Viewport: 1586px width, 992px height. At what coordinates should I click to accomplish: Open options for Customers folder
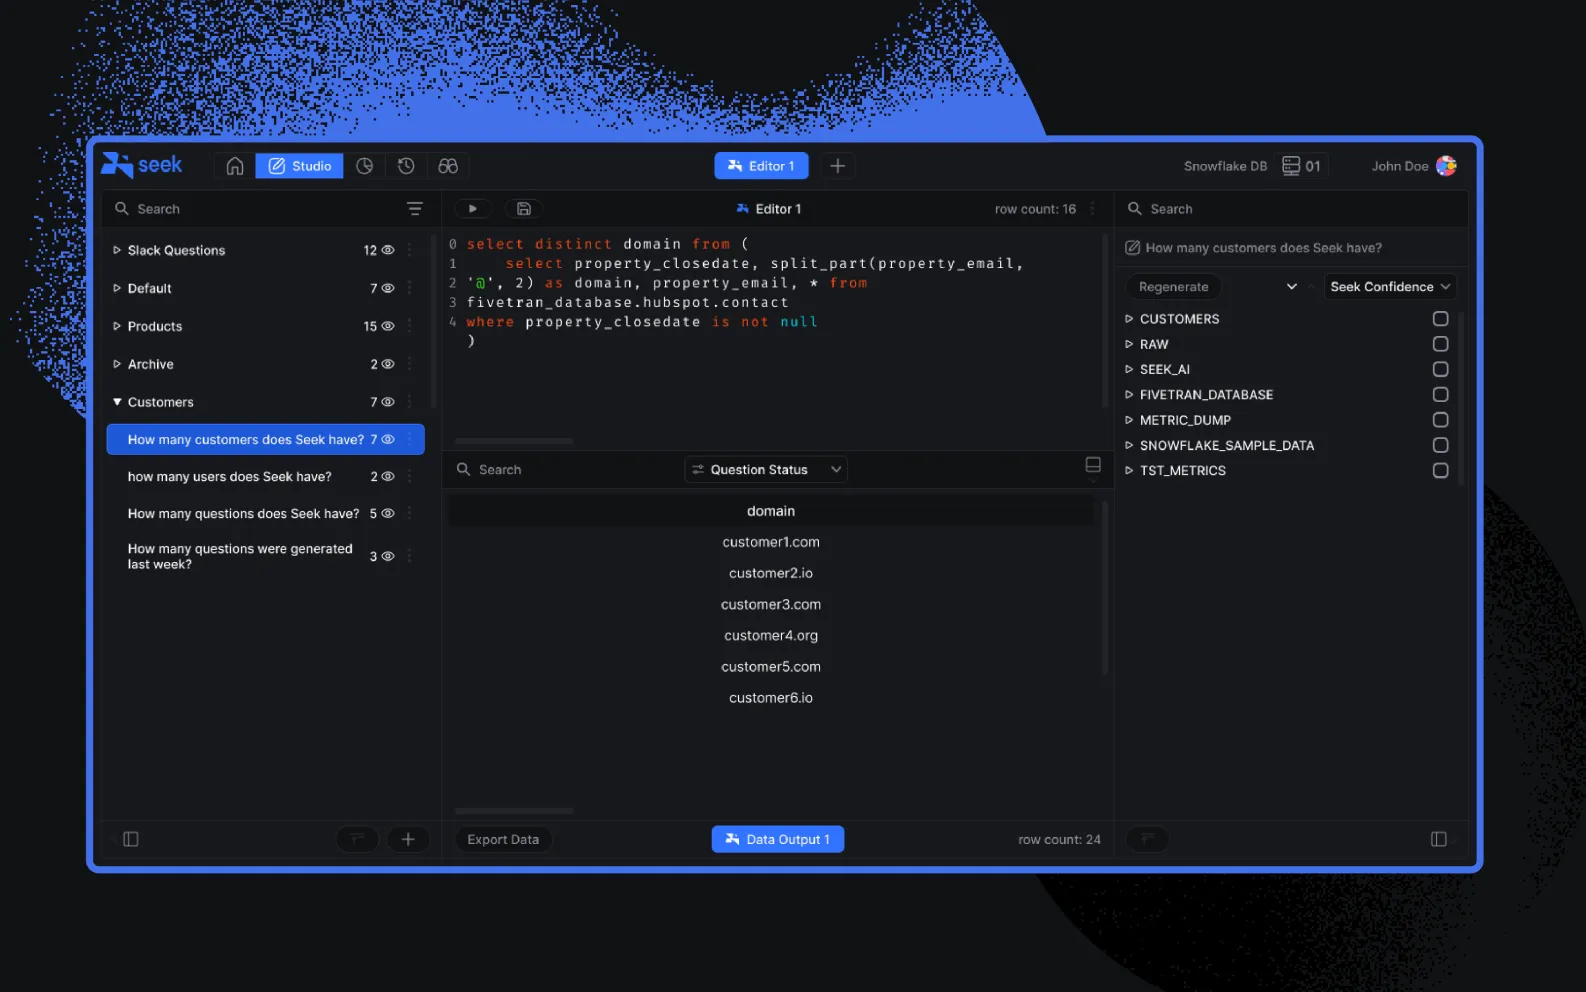point(410,402)
